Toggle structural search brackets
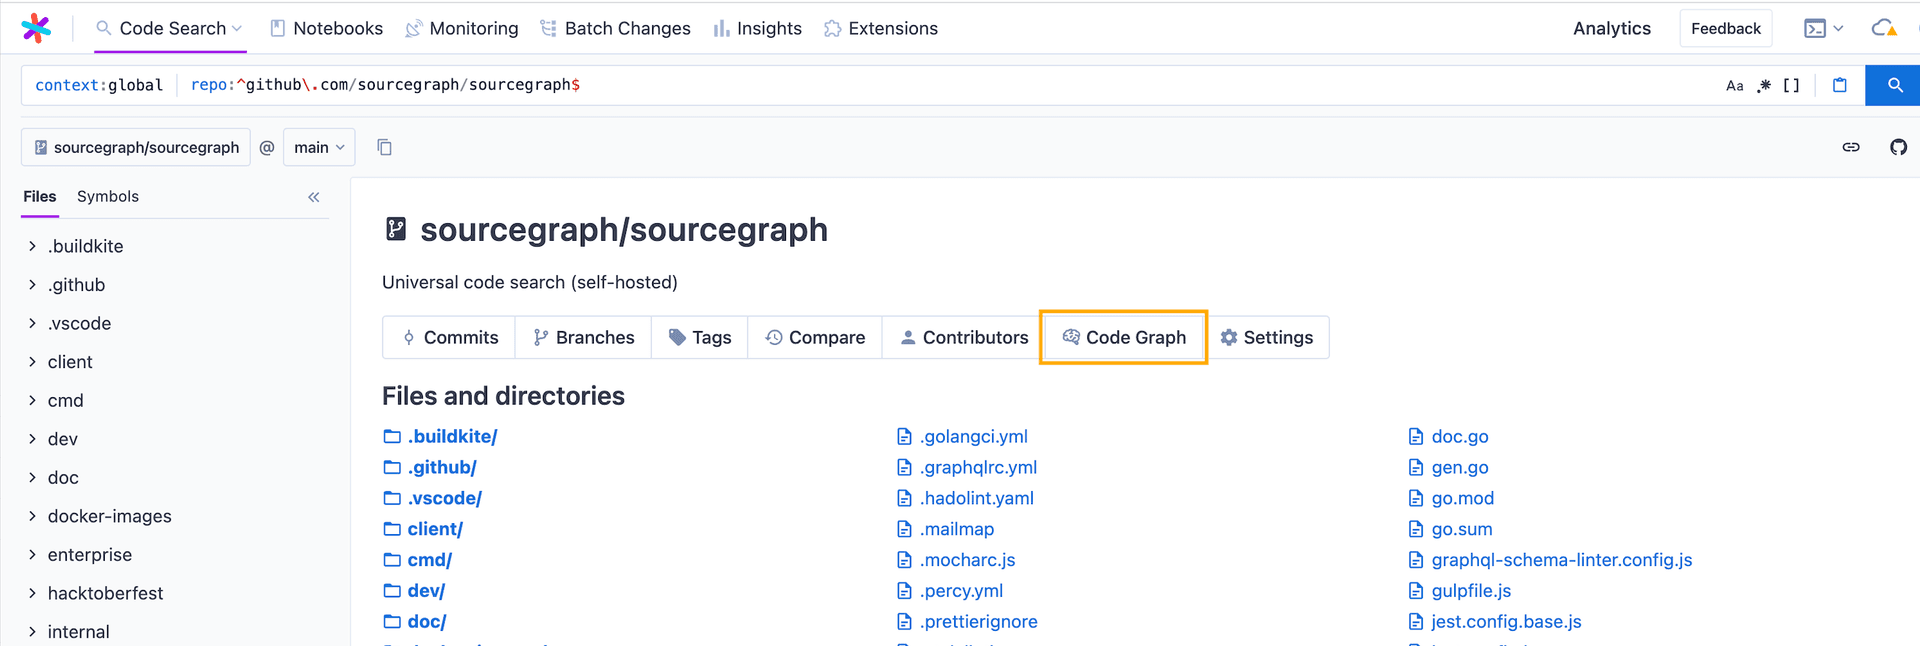The image size is (1920, 646). coord(1791,85)
